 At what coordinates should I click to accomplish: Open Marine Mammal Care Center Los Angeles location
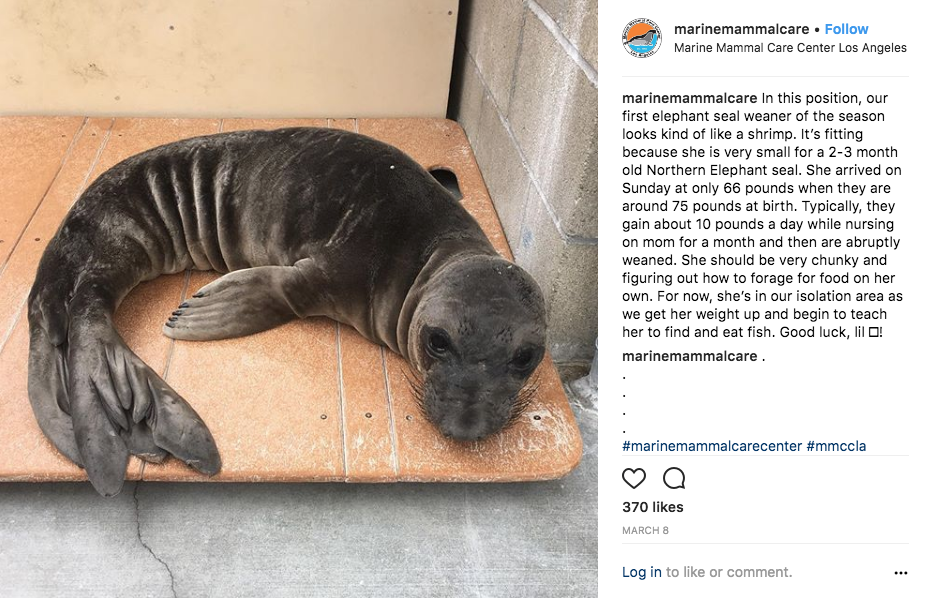tap(790, 48)
